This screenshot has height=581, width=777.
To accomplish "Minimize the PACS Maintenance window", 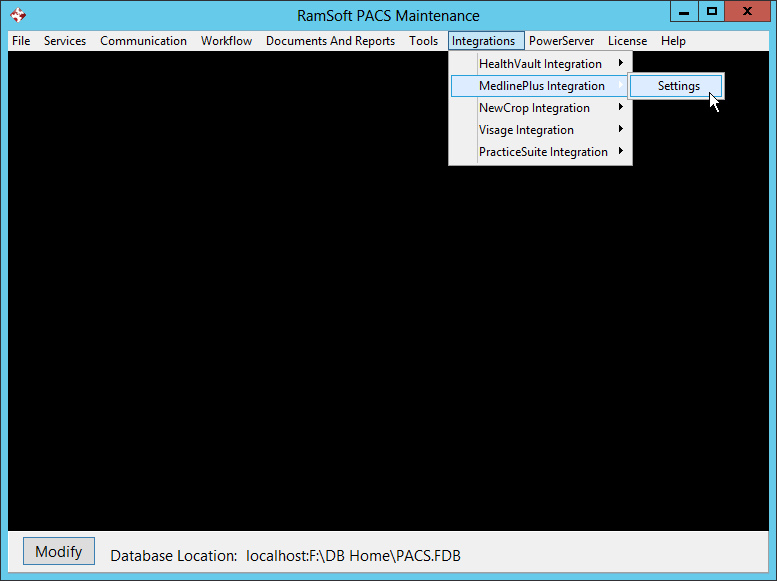I will click(683, 11).
